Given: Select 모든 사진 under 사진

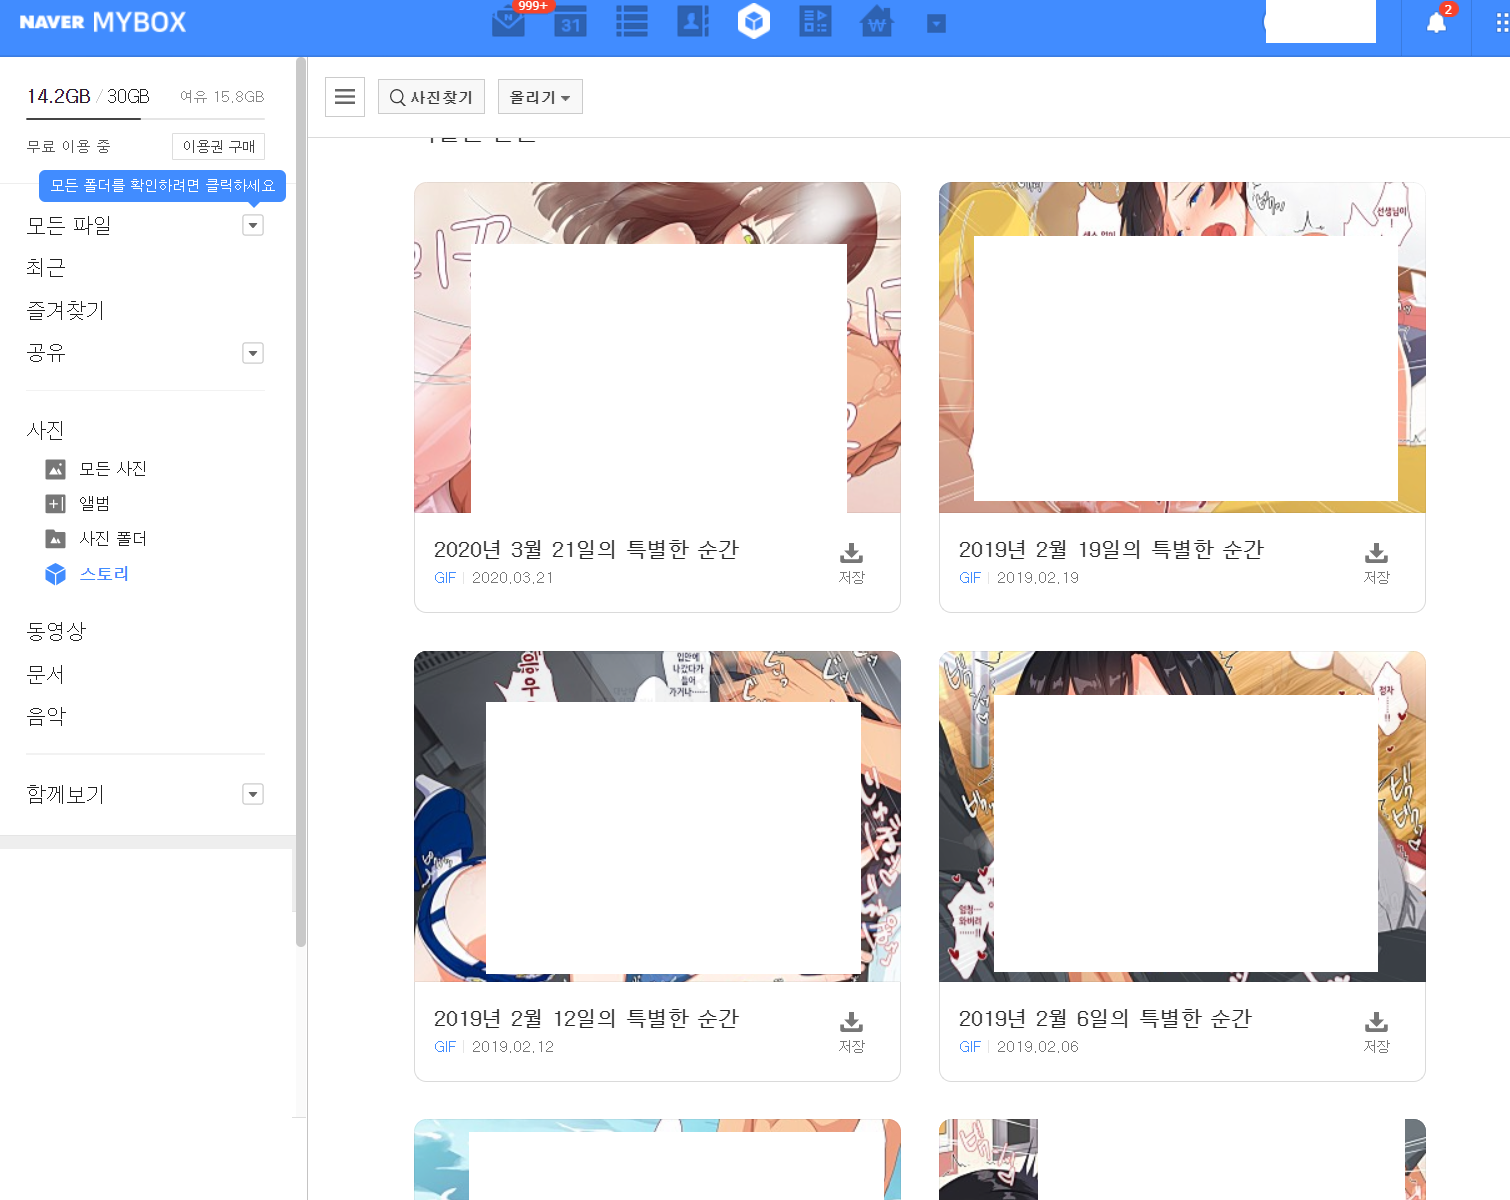Looking at the screenshot, I should (113, 469).
